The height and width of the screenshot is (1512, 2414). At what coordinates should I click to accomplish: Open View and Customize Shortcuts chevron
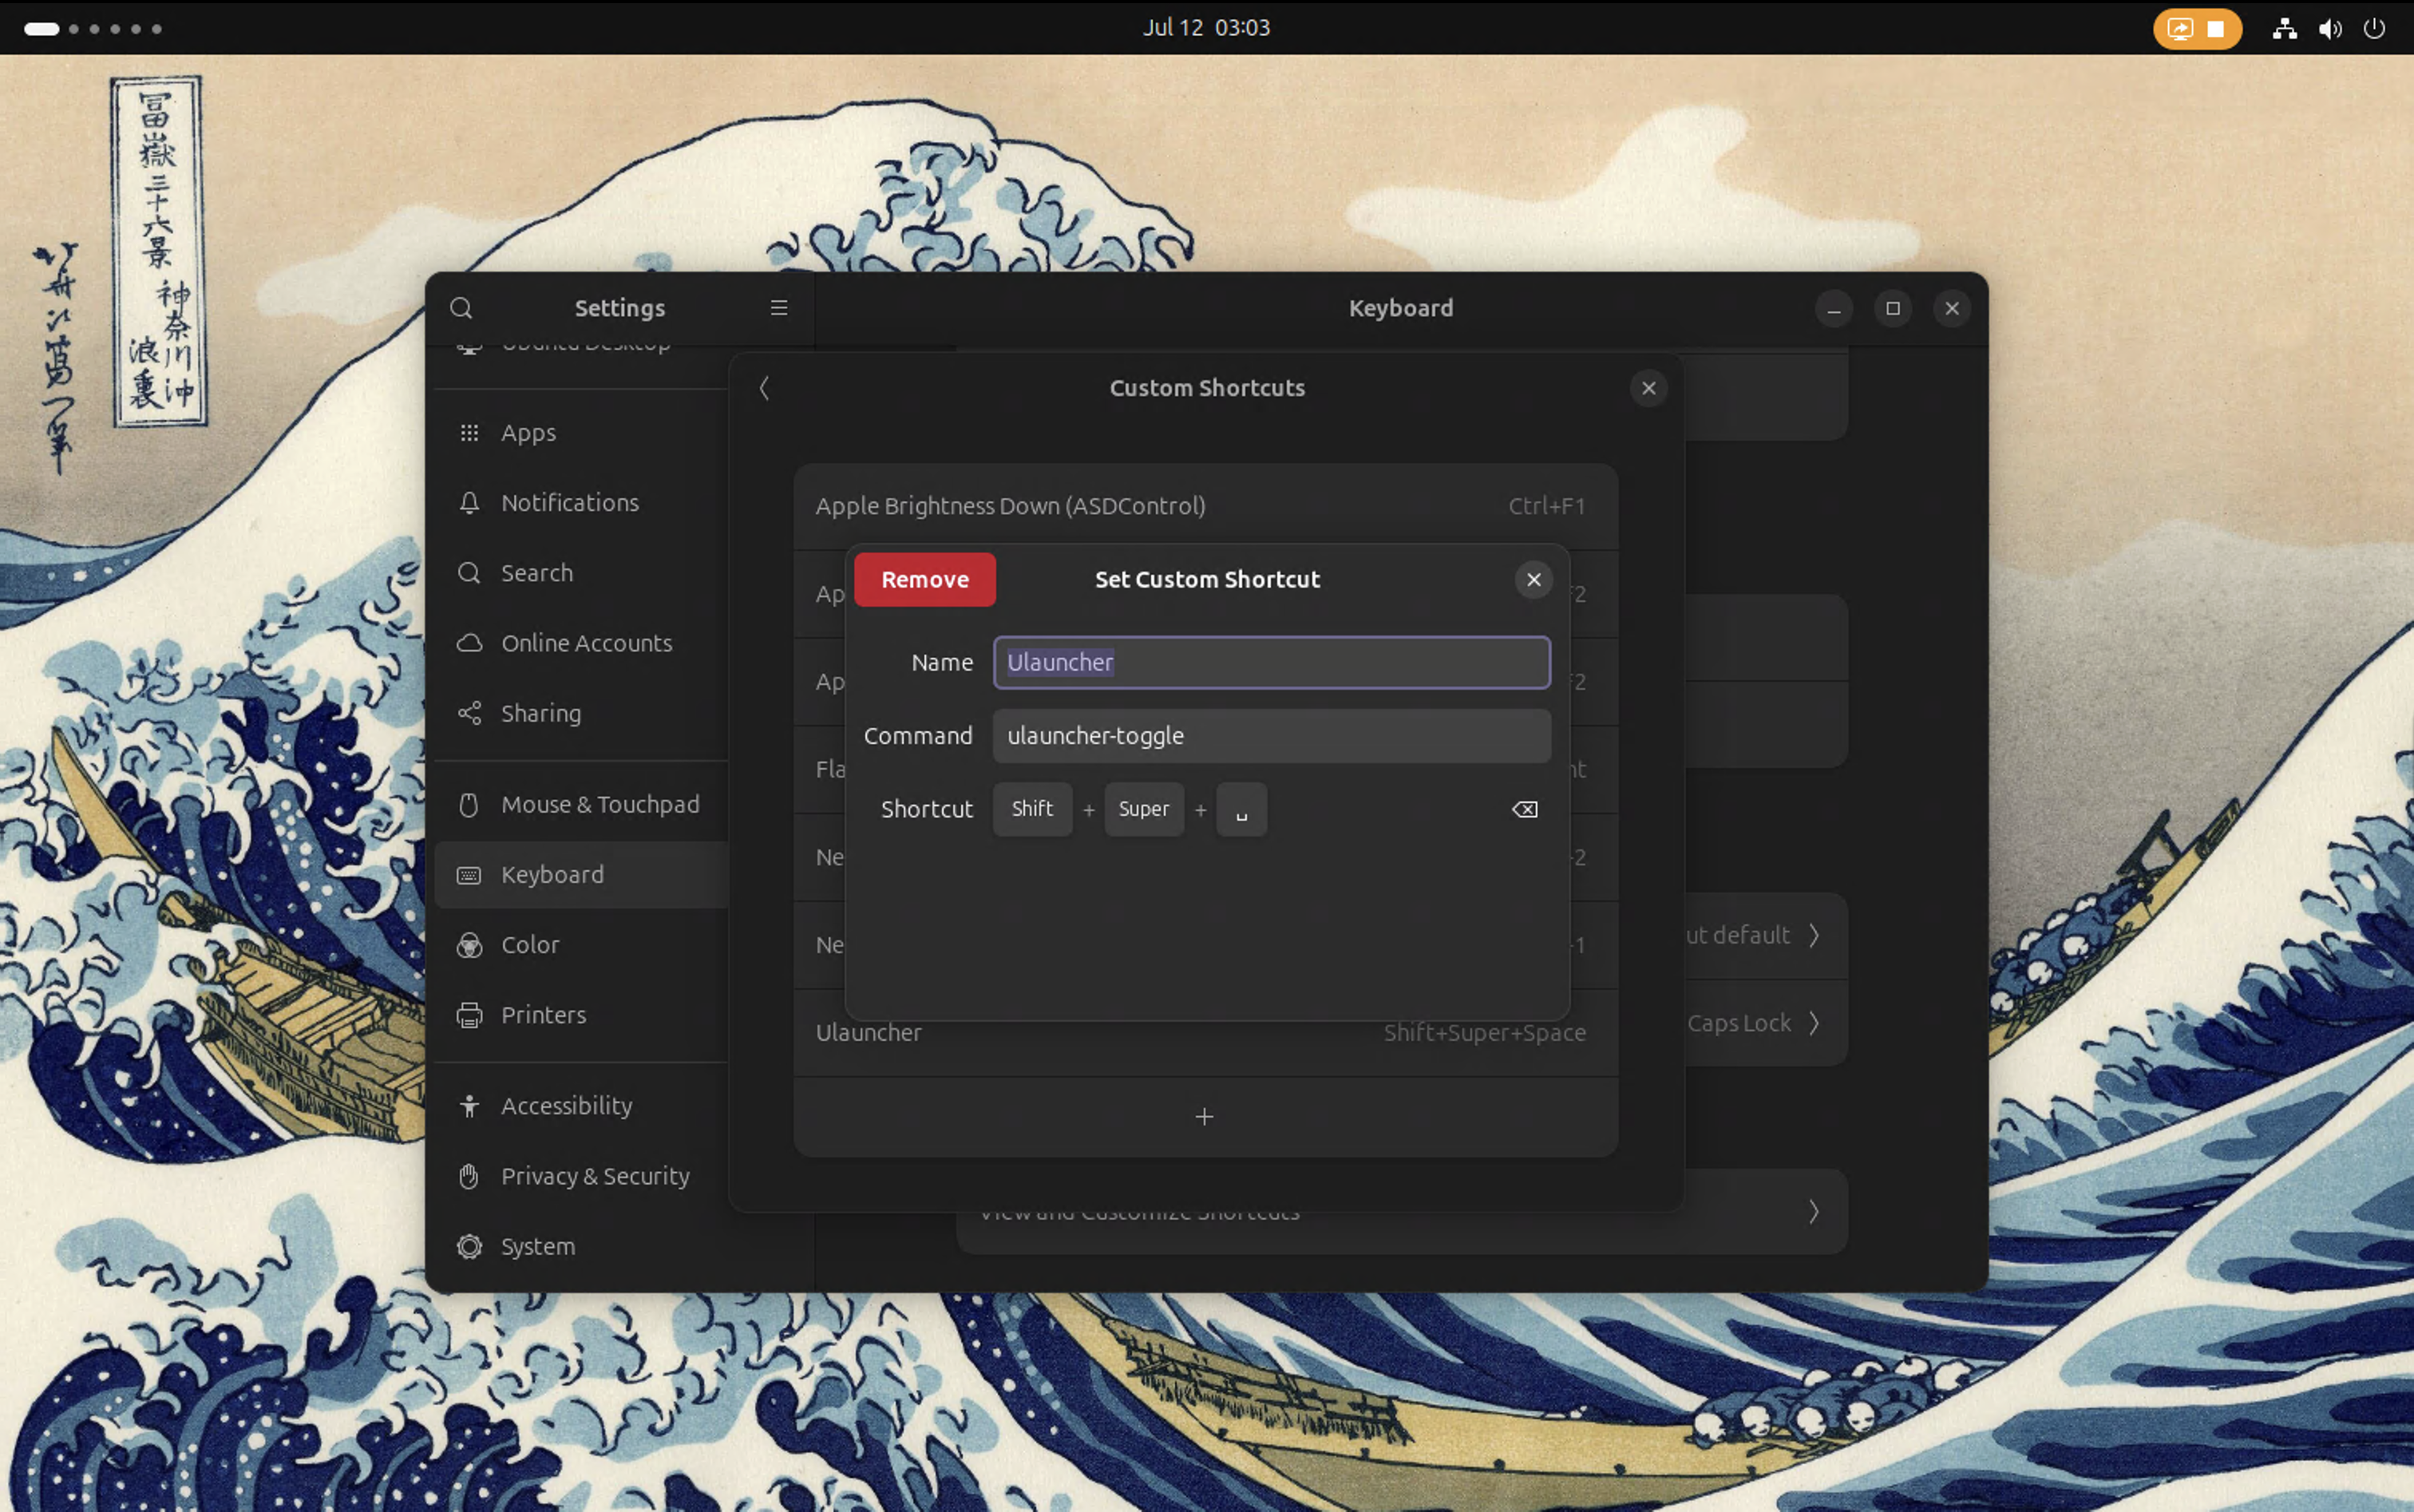click(1813, 1212)
